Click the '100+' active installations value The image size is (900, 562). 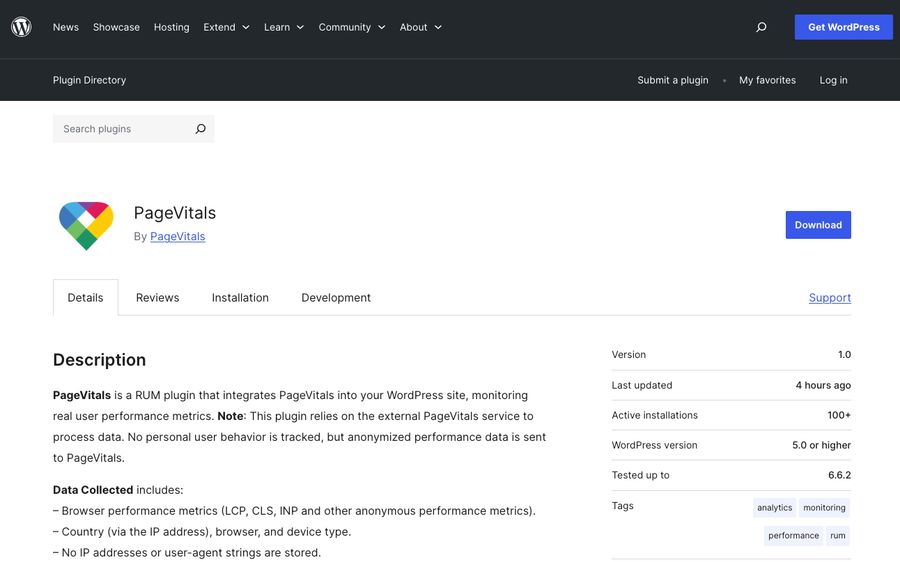(839, 415)
